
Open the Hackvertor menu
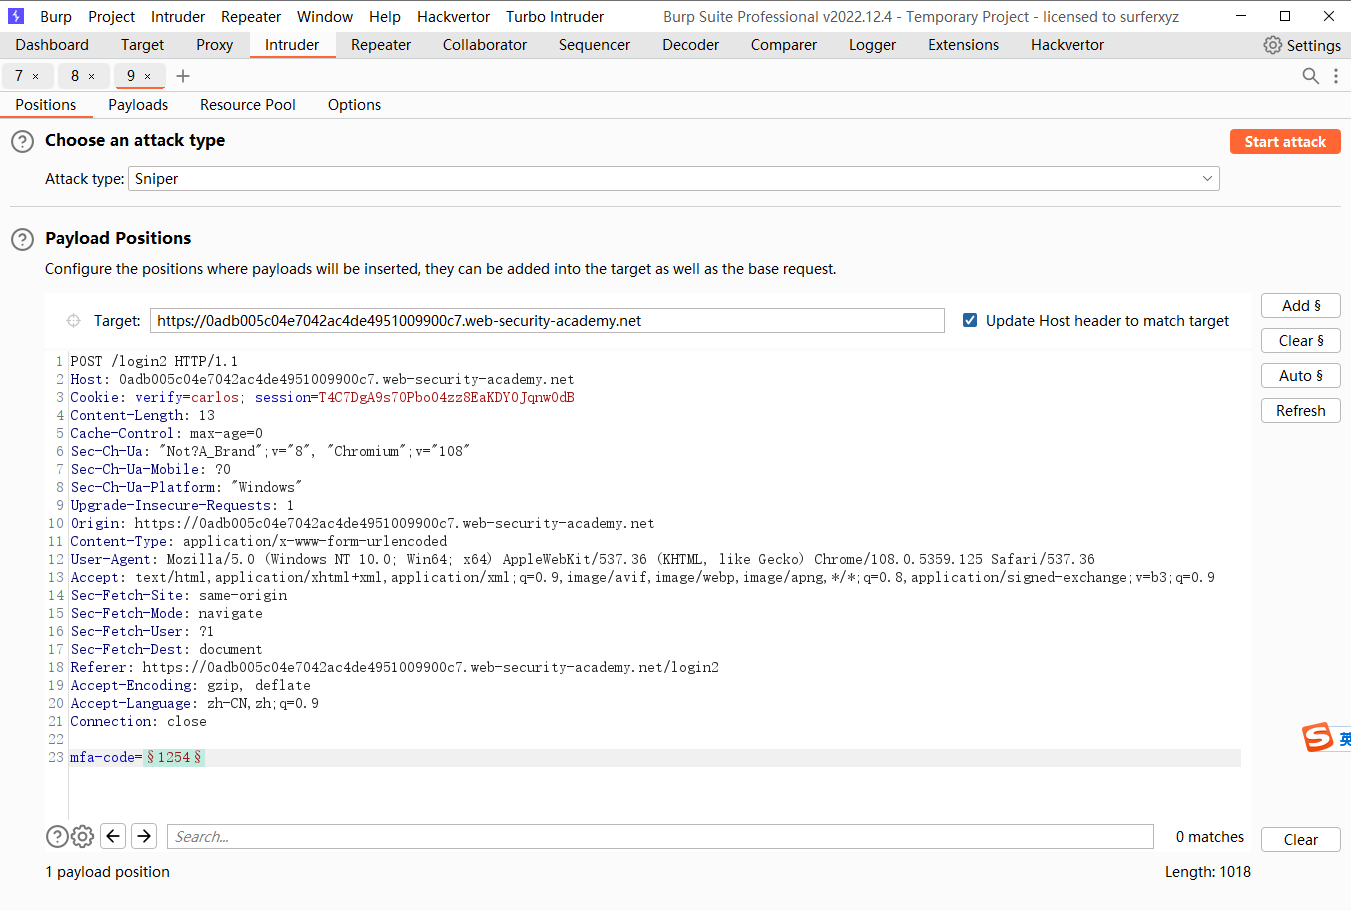pyautogui.click(x=454, y=17)
